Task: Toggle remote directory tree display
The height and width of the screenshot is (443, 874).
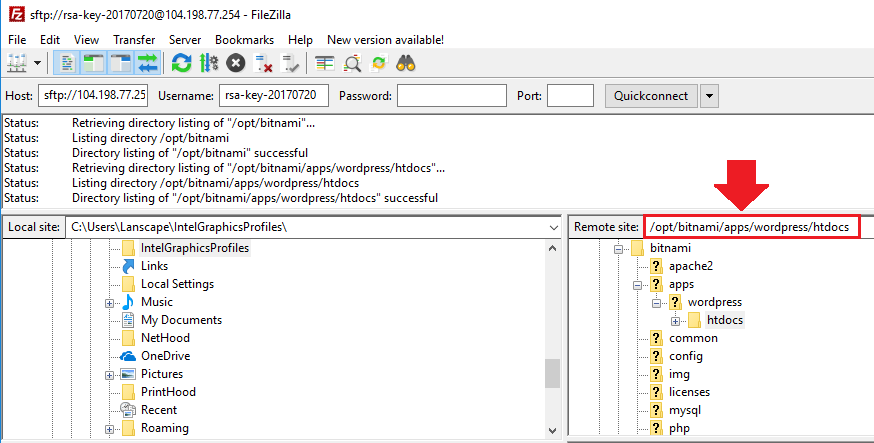Action: pyautogui.click(x=120, y=63)
